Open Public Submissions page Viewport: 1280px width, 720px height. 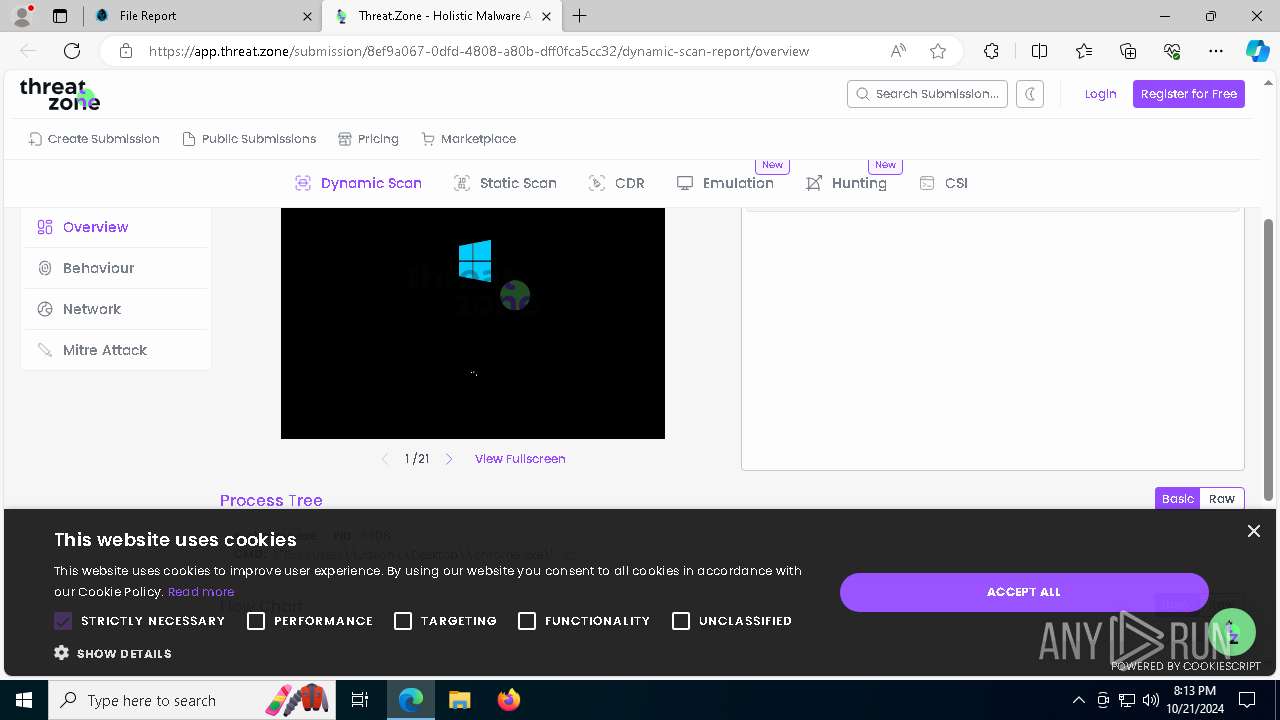pyautogui.click(x=249, y=139)
